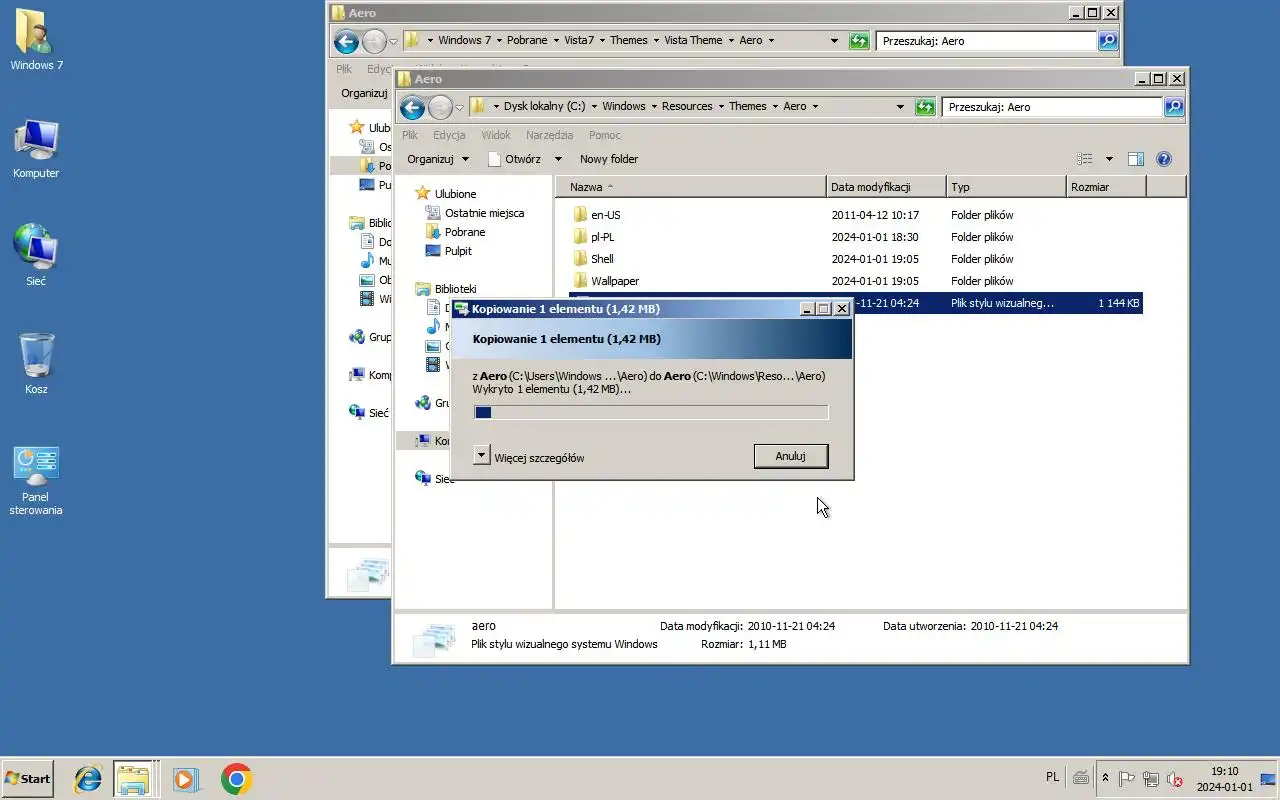
Task: Click the Otwórz toolbar button
Action: pos(516,159)
